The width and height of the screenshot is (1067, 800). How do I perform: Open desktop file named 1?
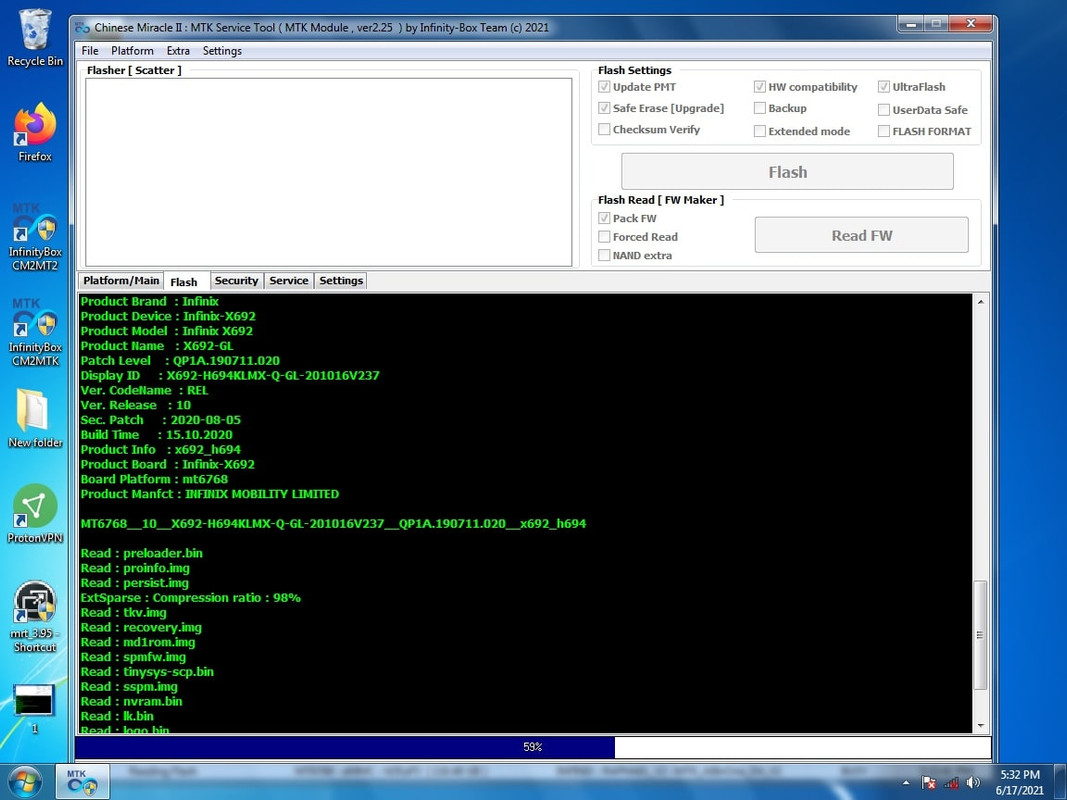(34, 708)
